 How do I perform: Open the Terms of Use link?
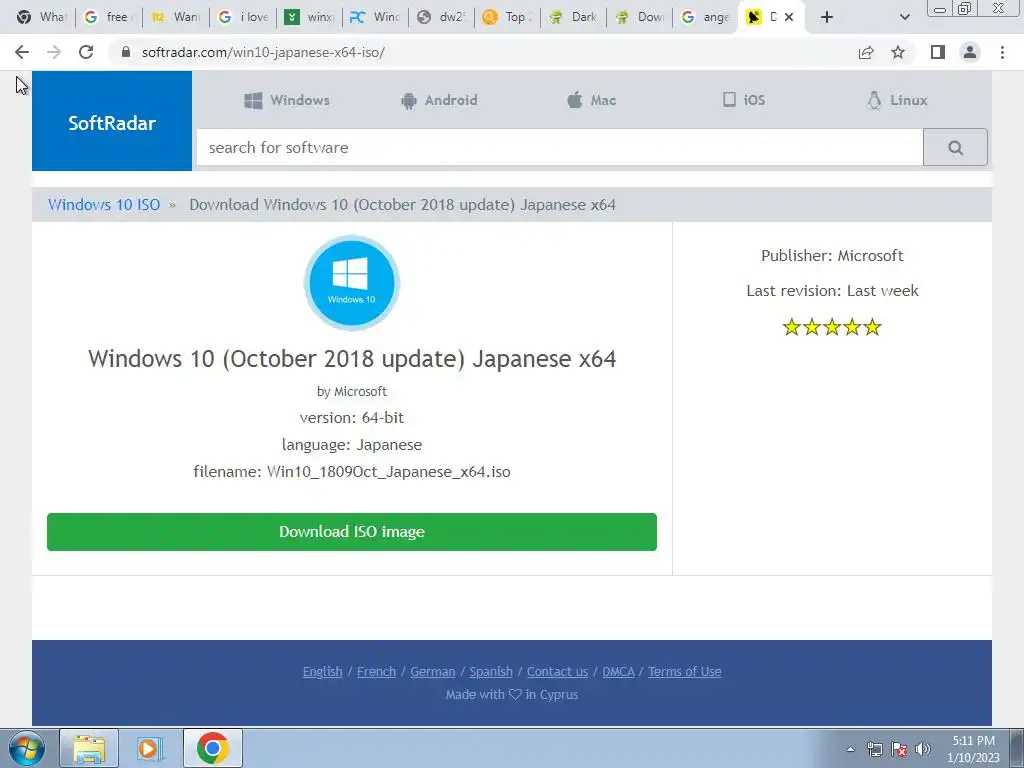point(684,671)
